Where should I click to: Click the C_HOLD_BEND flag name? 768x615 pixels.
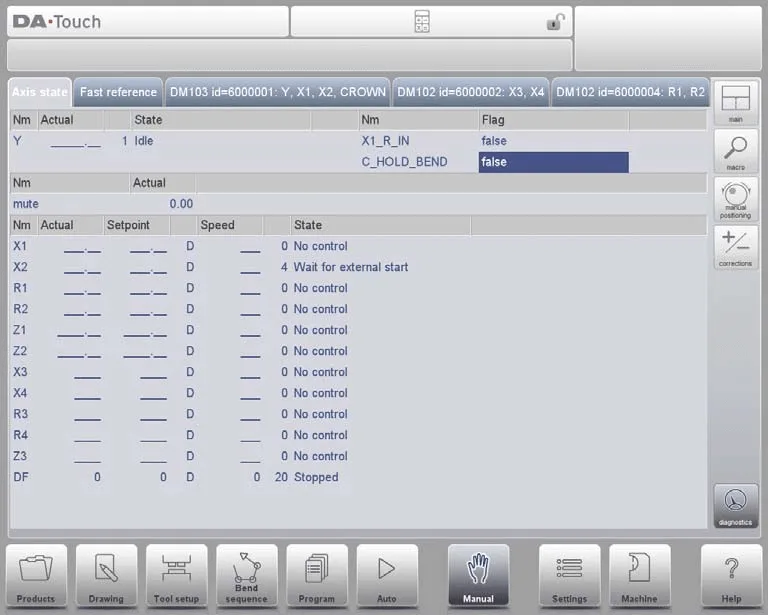[x=404, y=162]
